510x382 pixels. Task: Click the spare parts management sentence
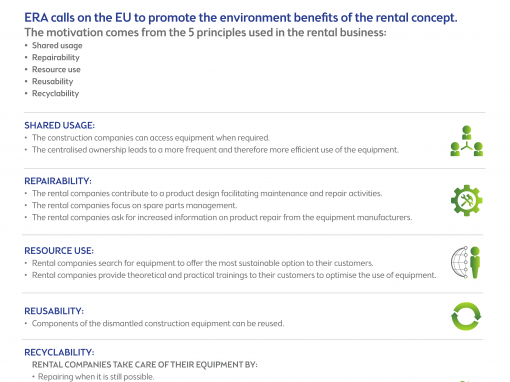134,205
